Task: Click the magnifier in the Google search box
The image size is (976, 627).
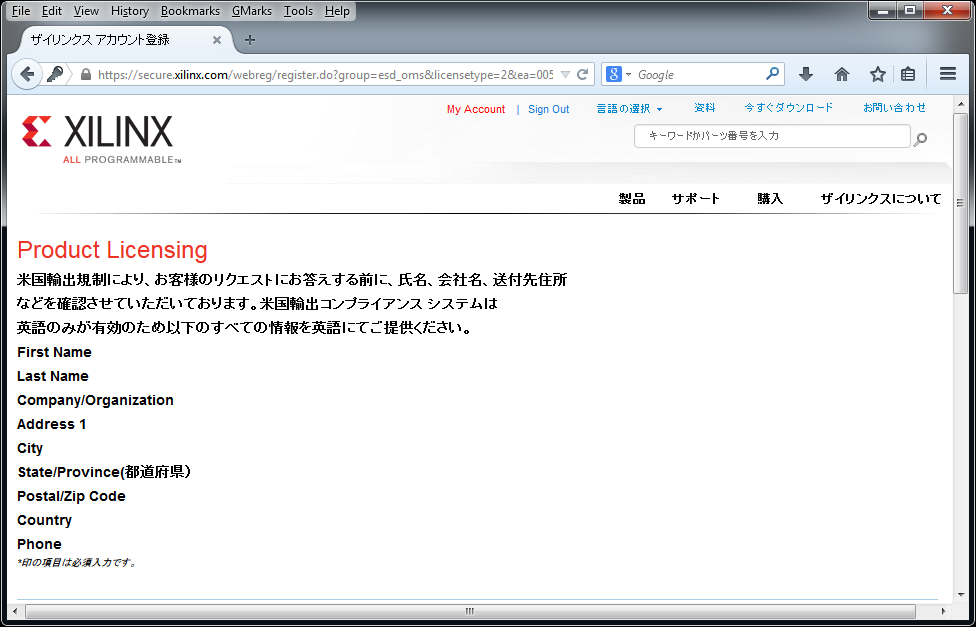Action: tap(772, 74)
